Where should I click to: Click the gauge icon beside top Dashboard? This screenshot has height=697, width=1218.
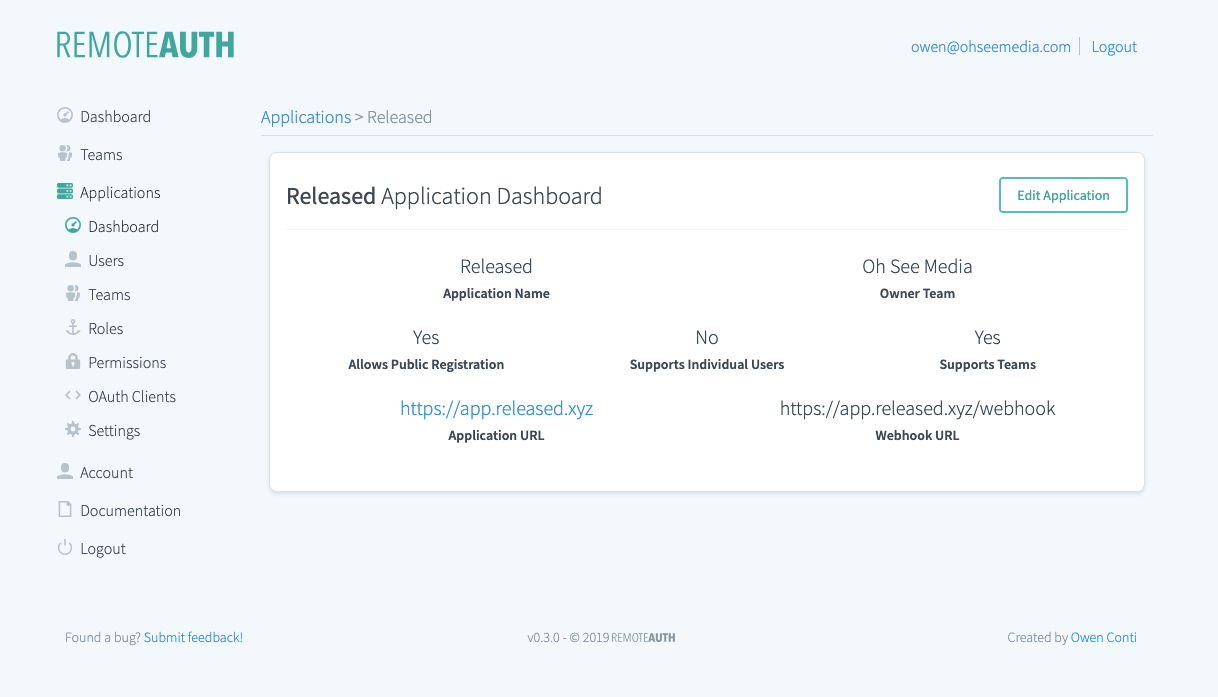(x=65, y=116)
